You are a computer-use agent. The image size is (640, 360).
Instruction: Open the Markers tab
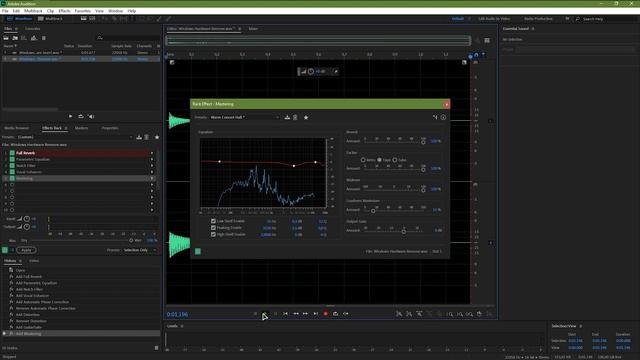[81, 128]
